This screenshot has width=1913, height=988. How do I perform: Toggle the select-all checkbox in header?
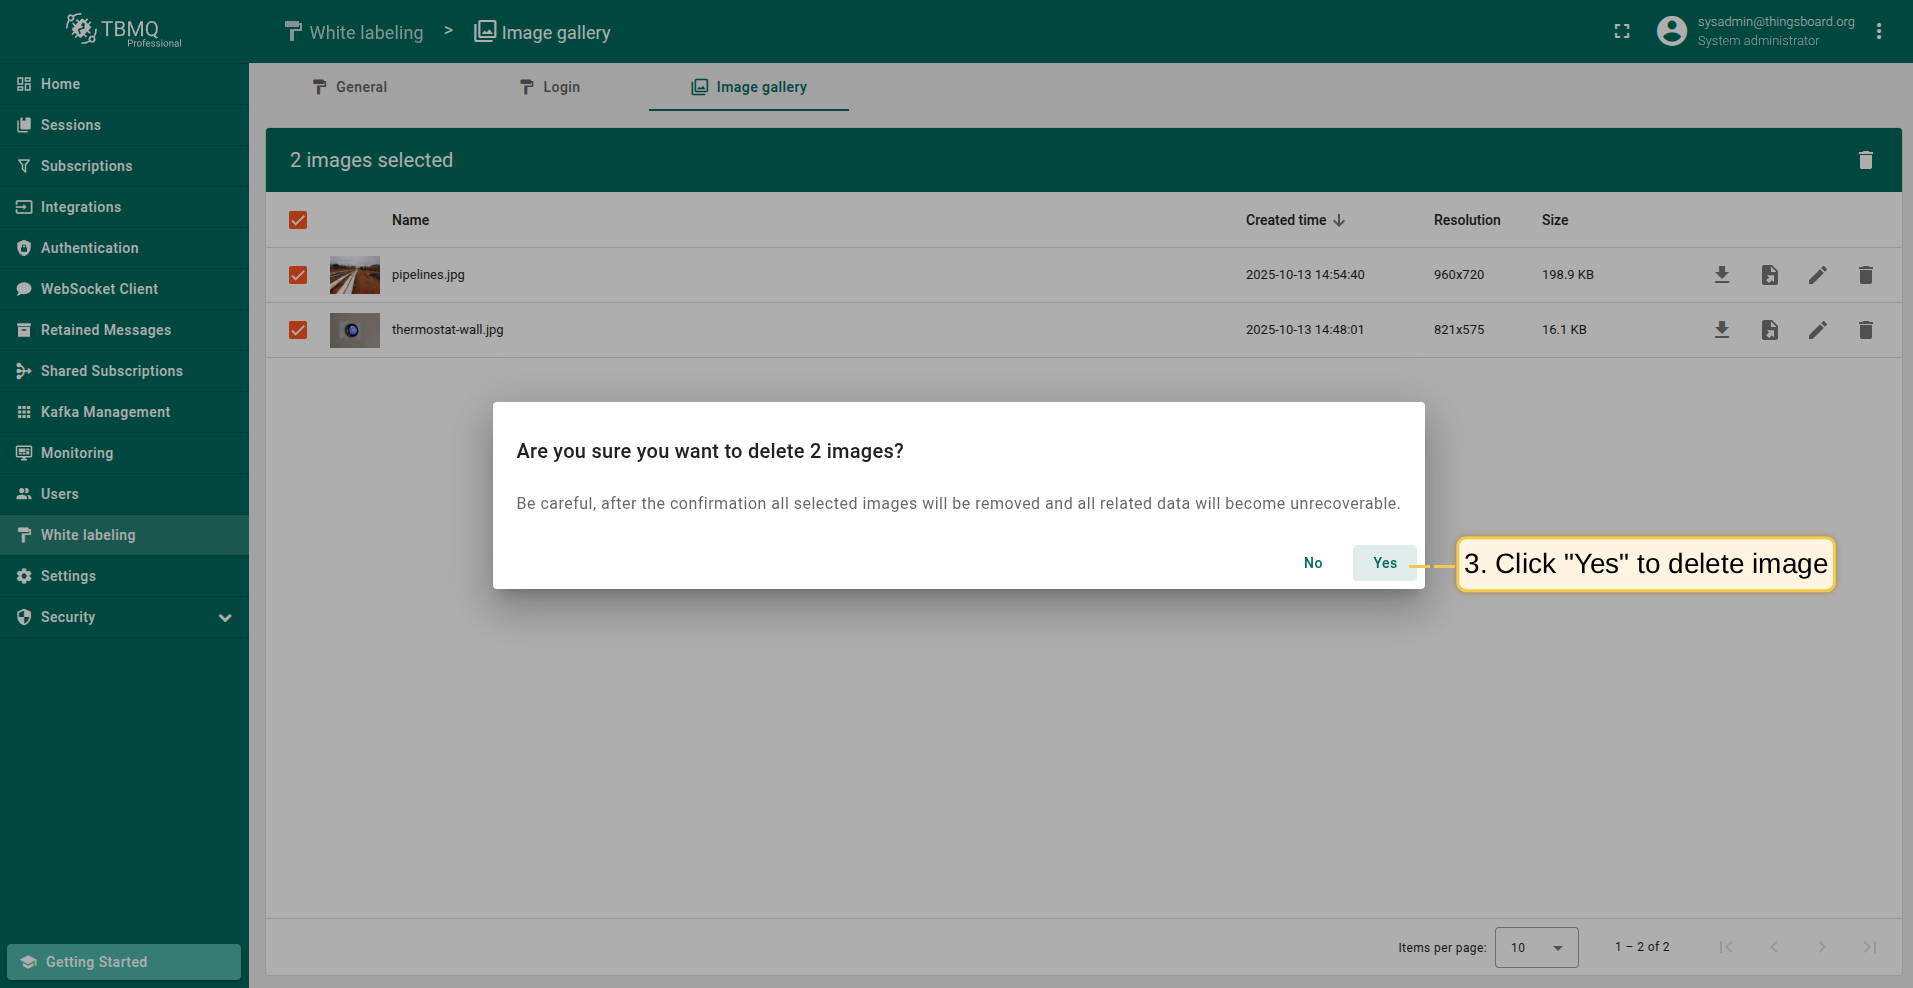298,220
